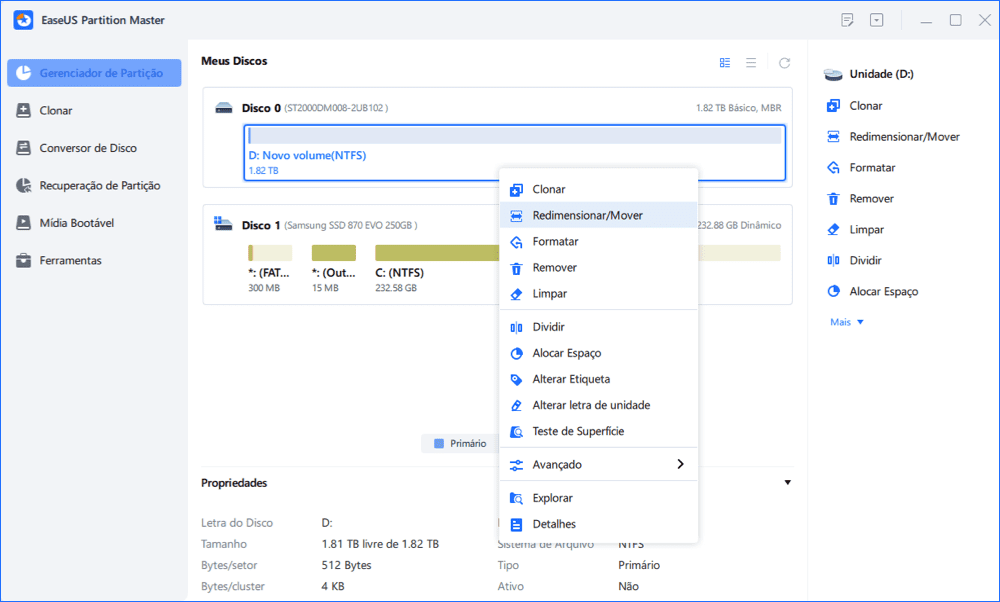Open the title bar dropdown menu icon
This screenshot has width=1000, height=602.
[877, 20]
